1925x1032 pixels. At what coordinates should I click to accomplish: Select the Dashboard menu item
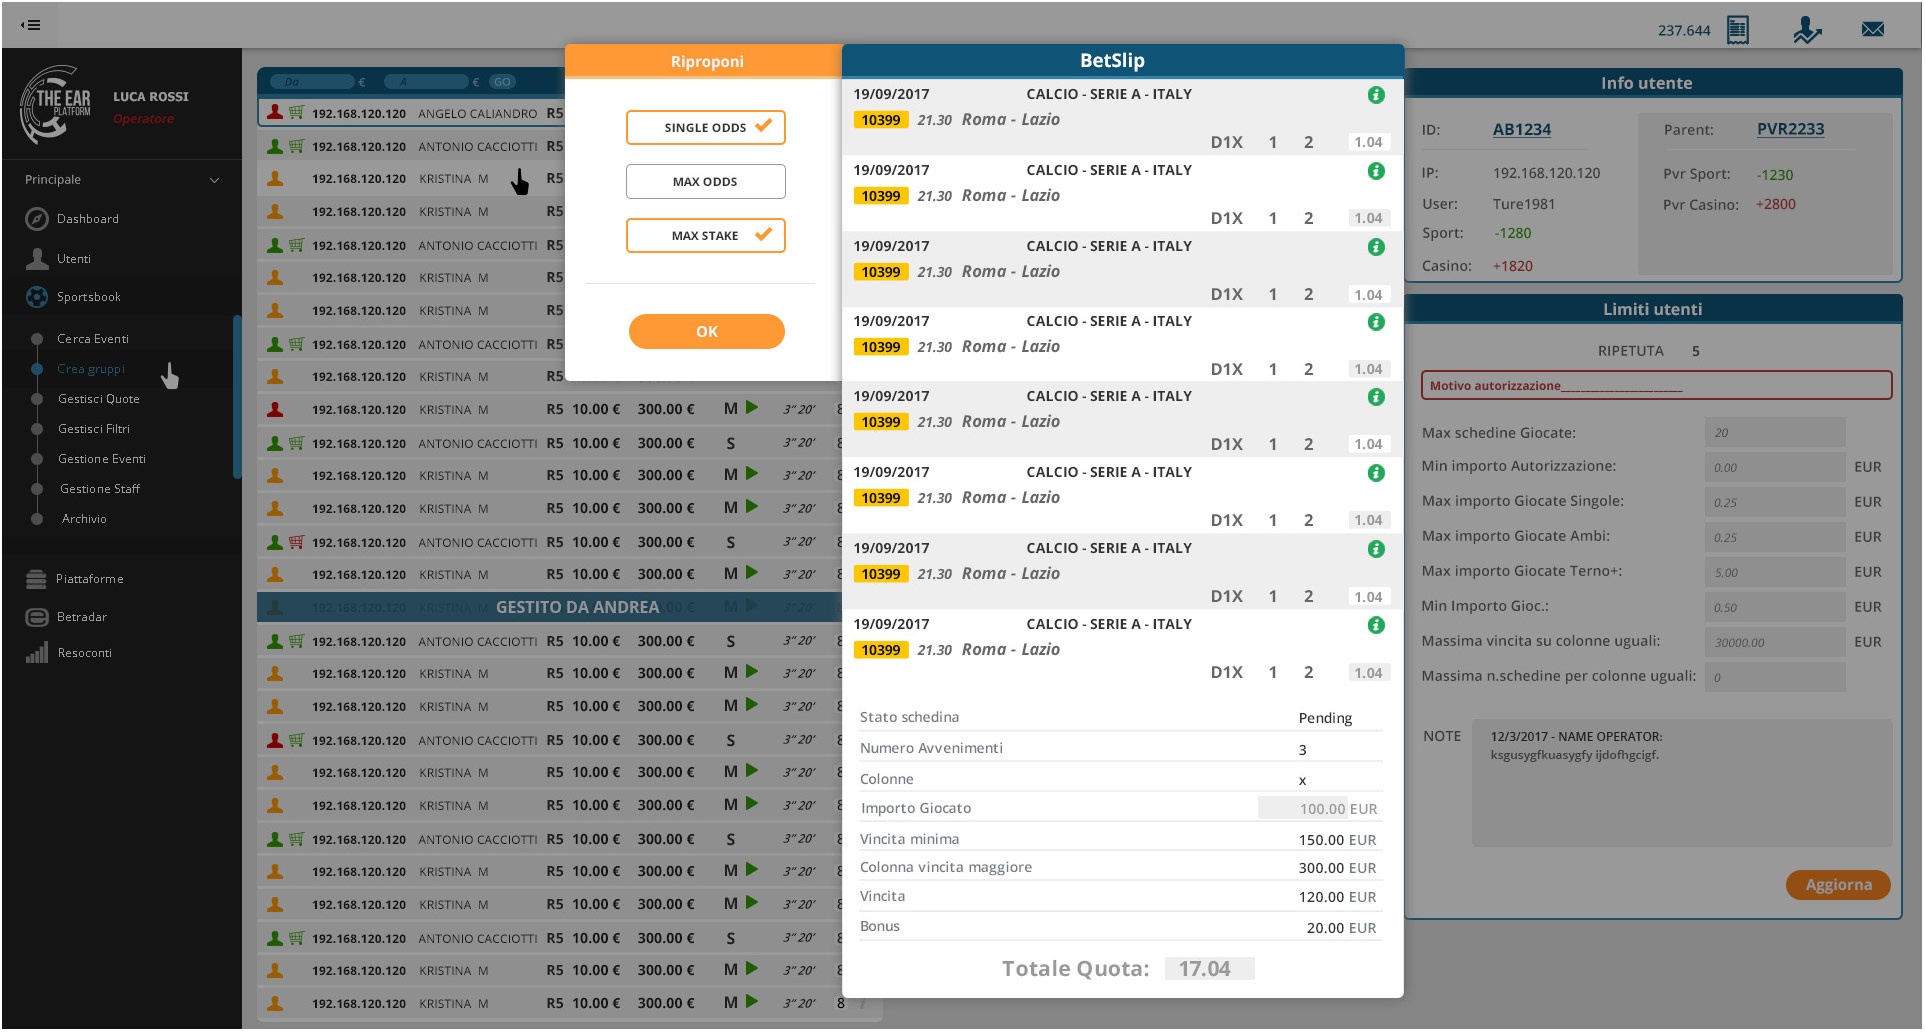tap(88, 219)
